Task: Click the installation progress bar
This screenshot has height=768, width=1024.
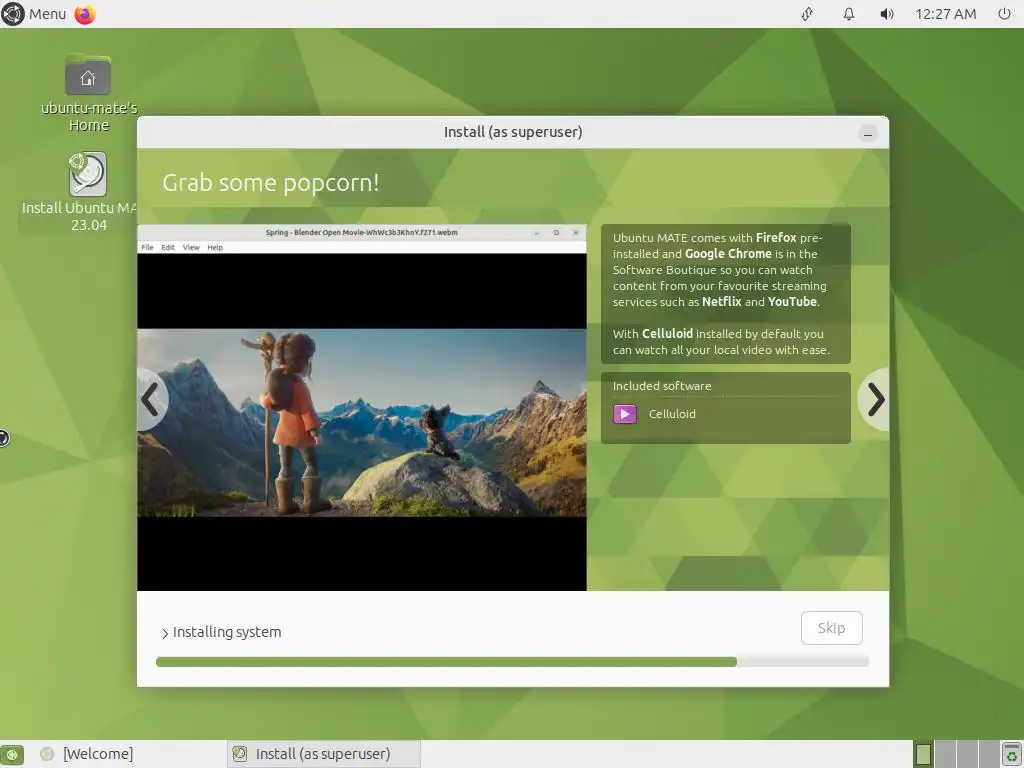Action: 512,662
